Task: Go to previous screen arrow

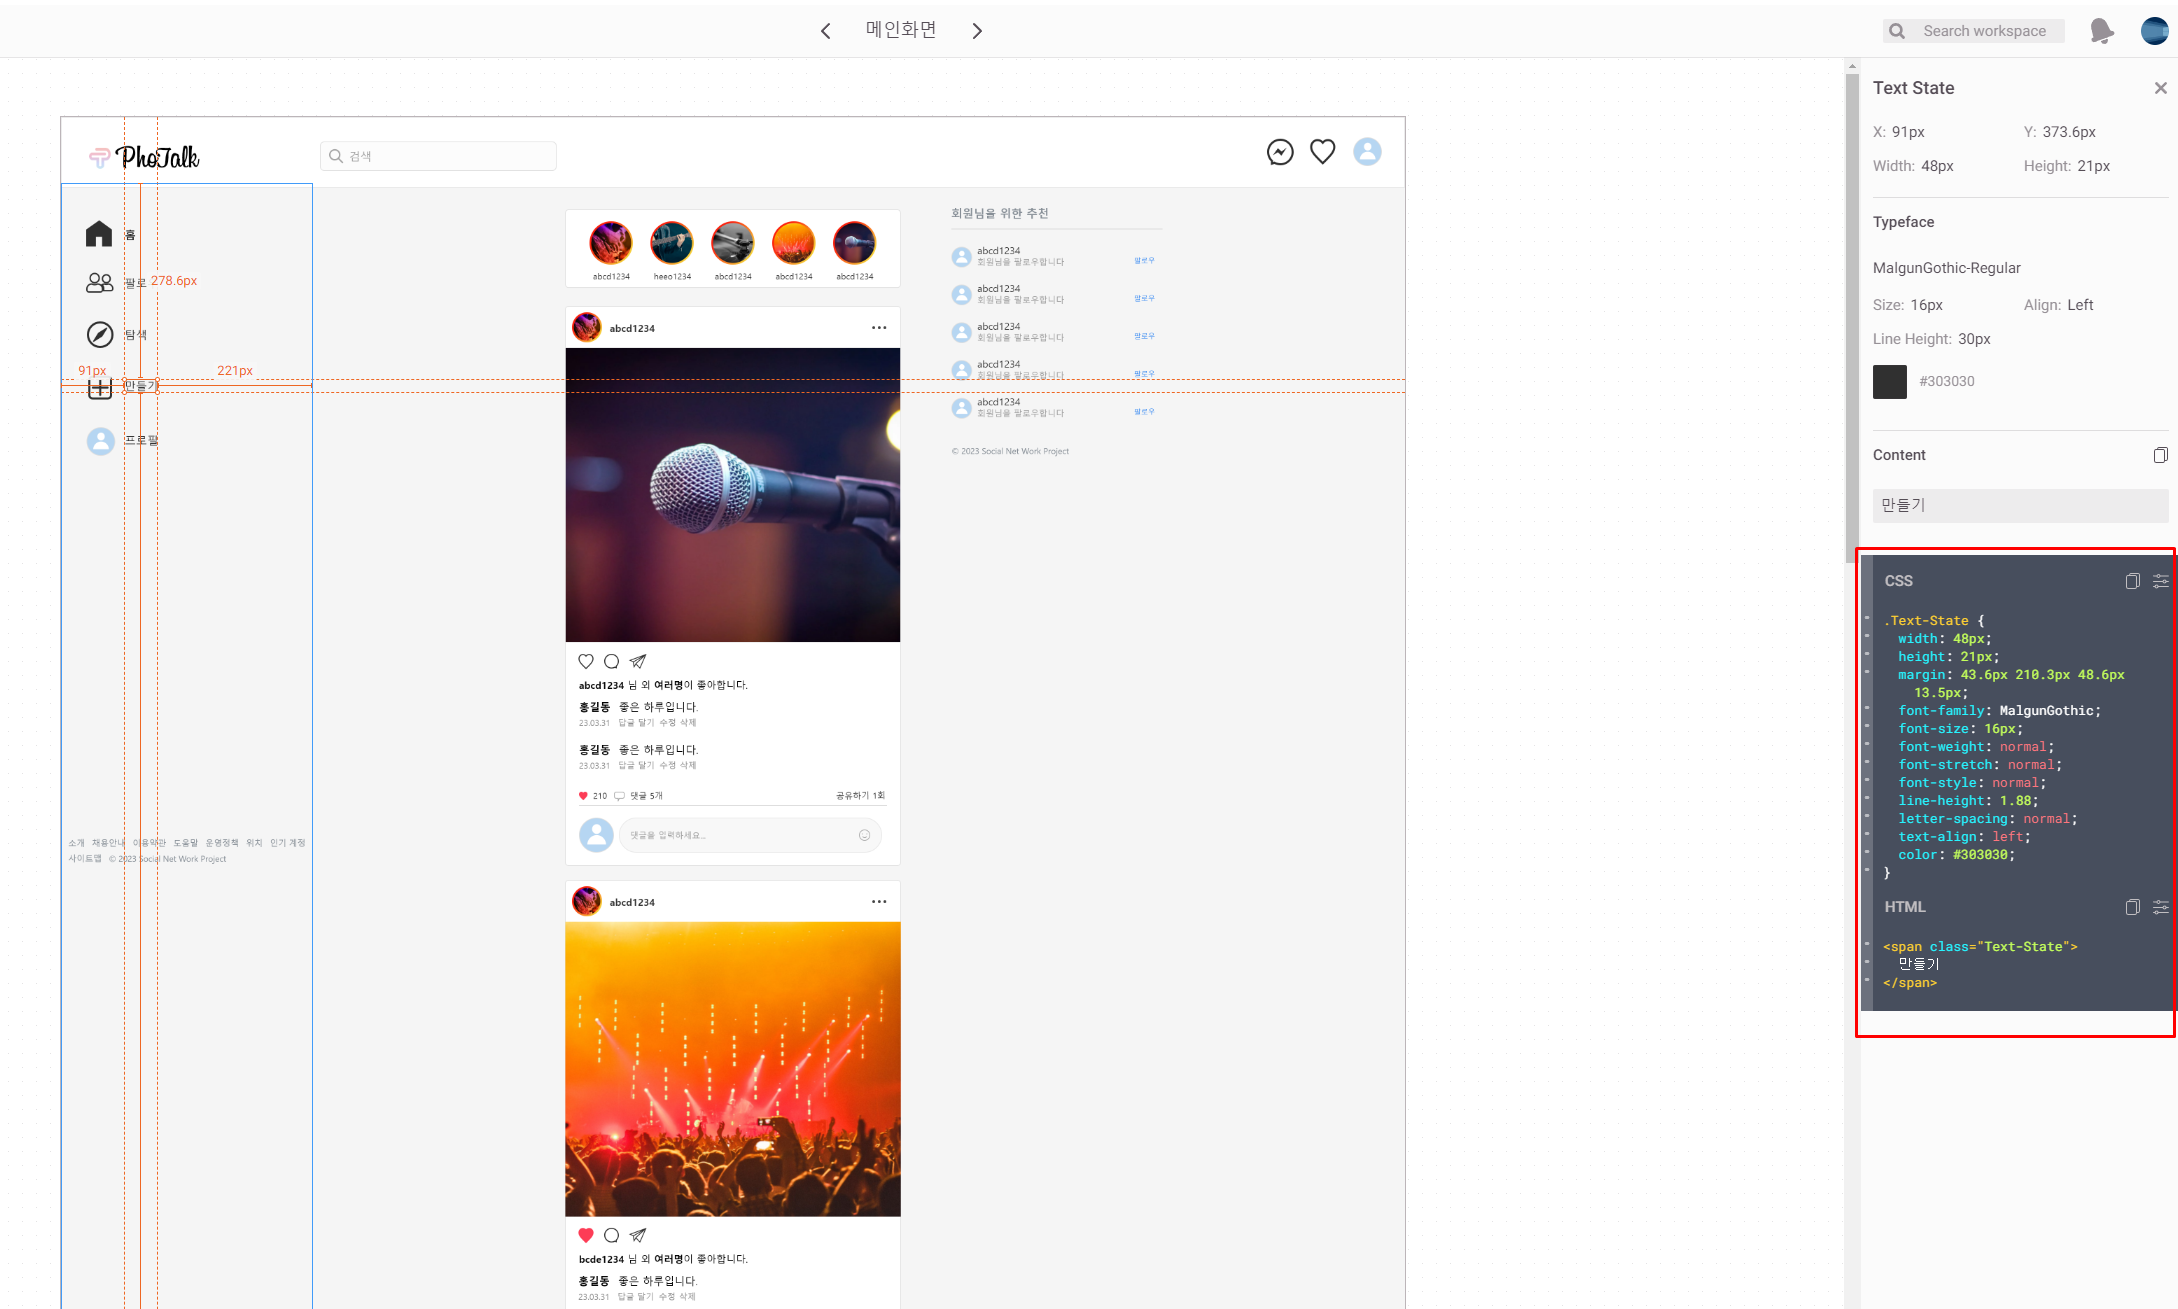Action: [x=825, y=31]
